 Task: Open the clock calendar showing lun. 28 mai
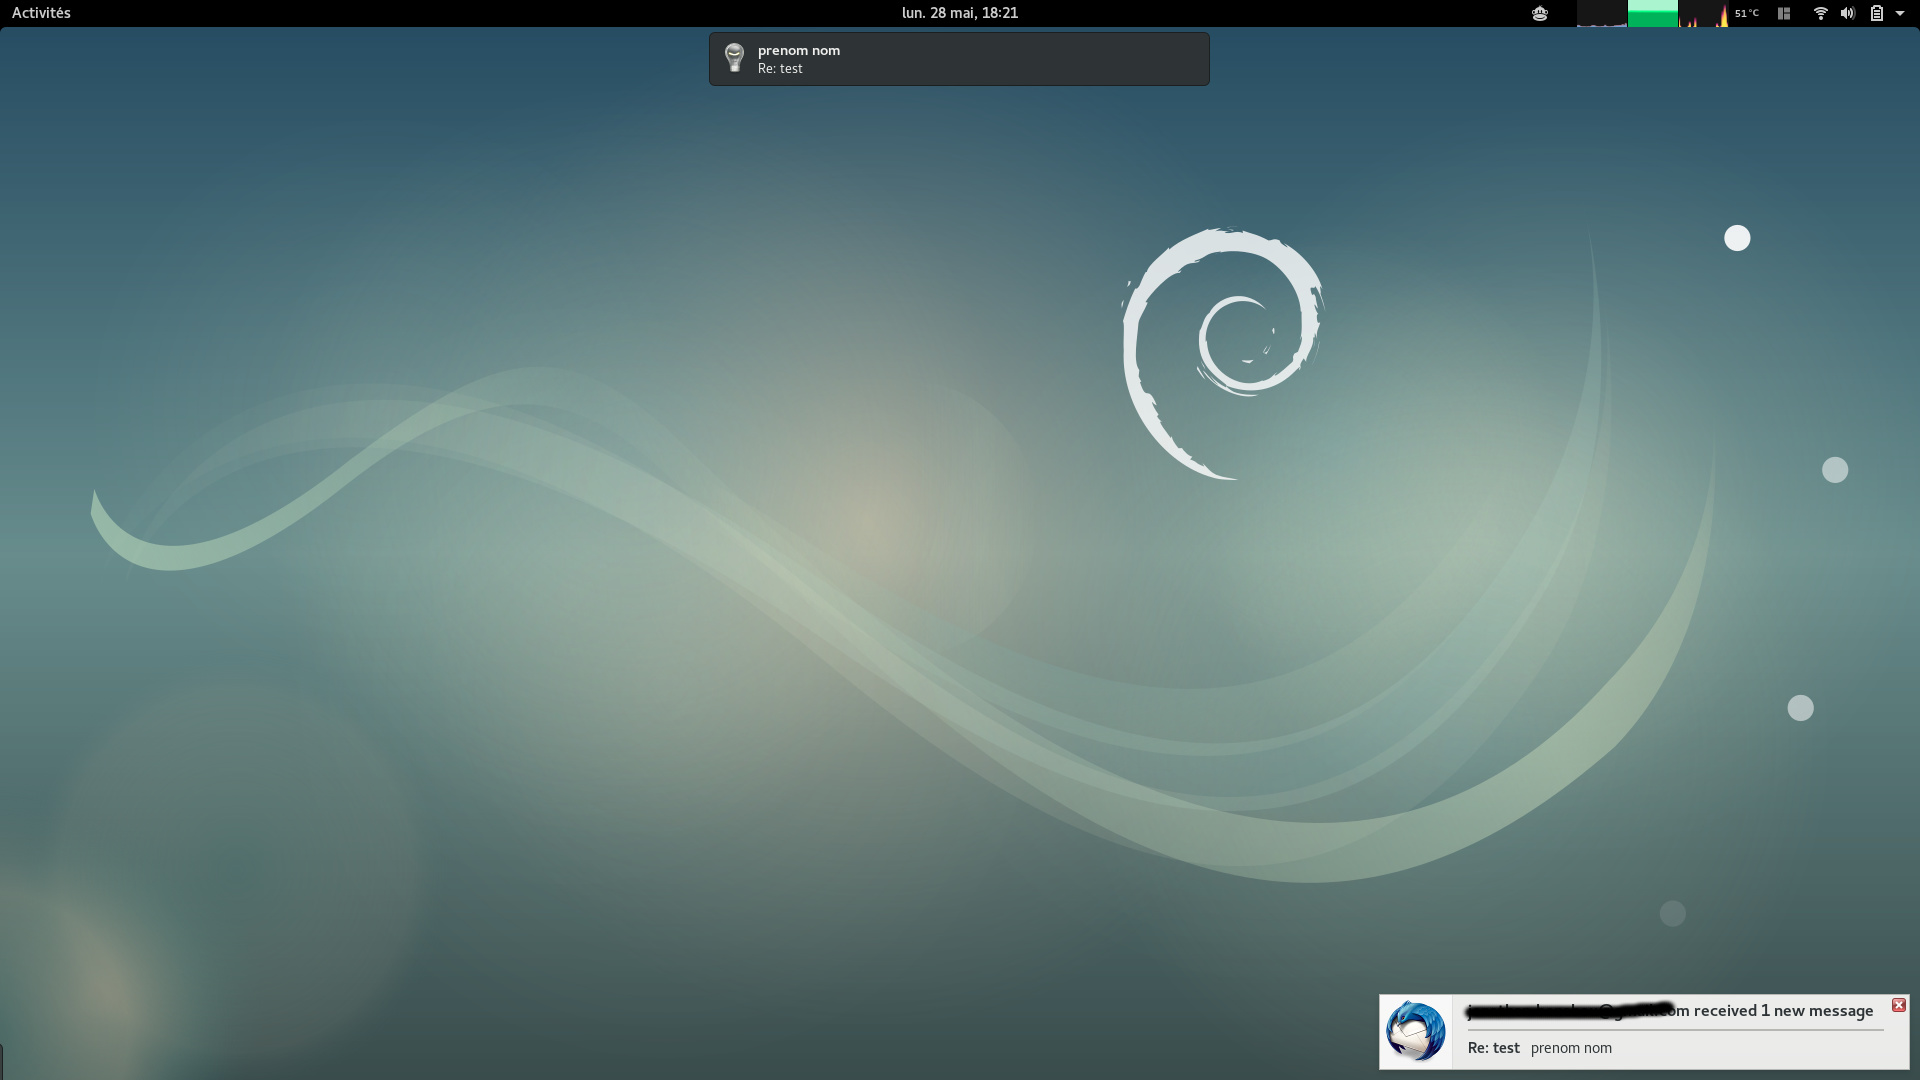[959, 13]
